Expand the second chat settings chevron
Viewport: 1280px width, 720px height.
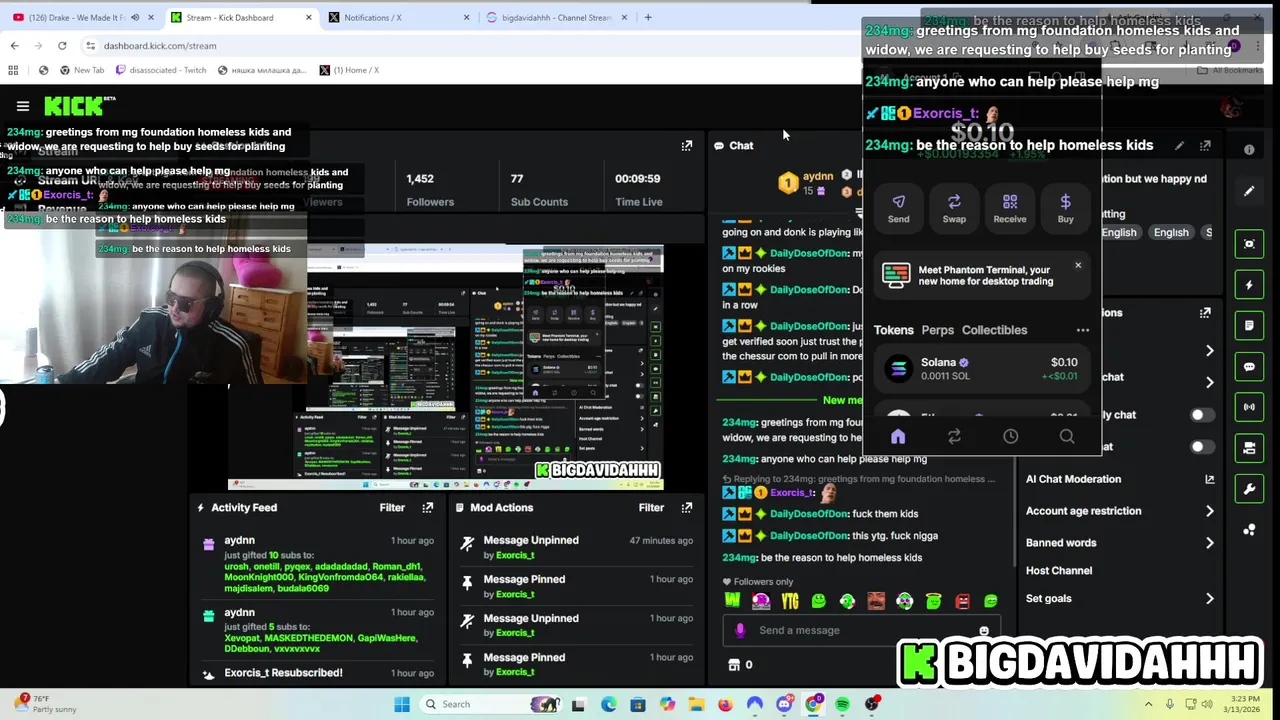(x=1209, y=382)
